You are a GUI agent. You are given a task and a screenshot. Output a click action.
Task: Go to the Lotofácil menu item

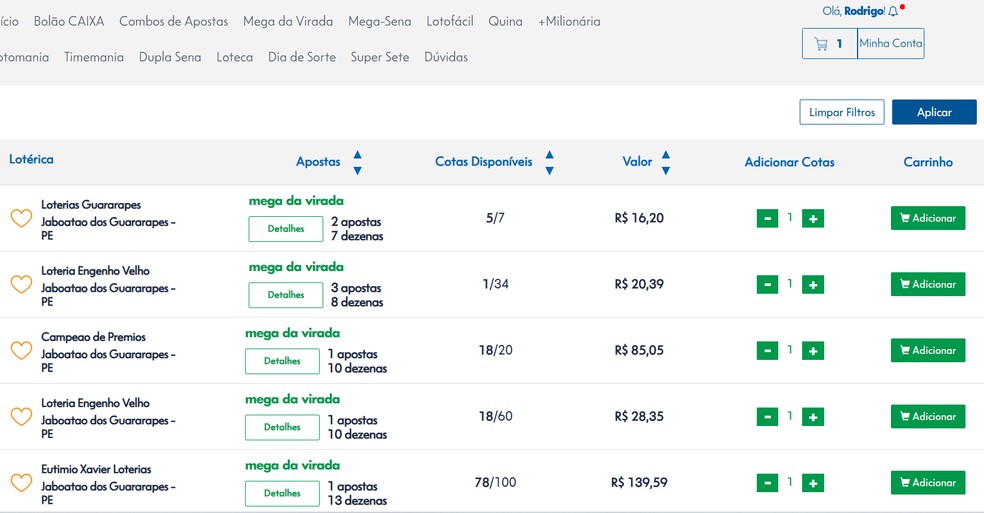(450, 21)
